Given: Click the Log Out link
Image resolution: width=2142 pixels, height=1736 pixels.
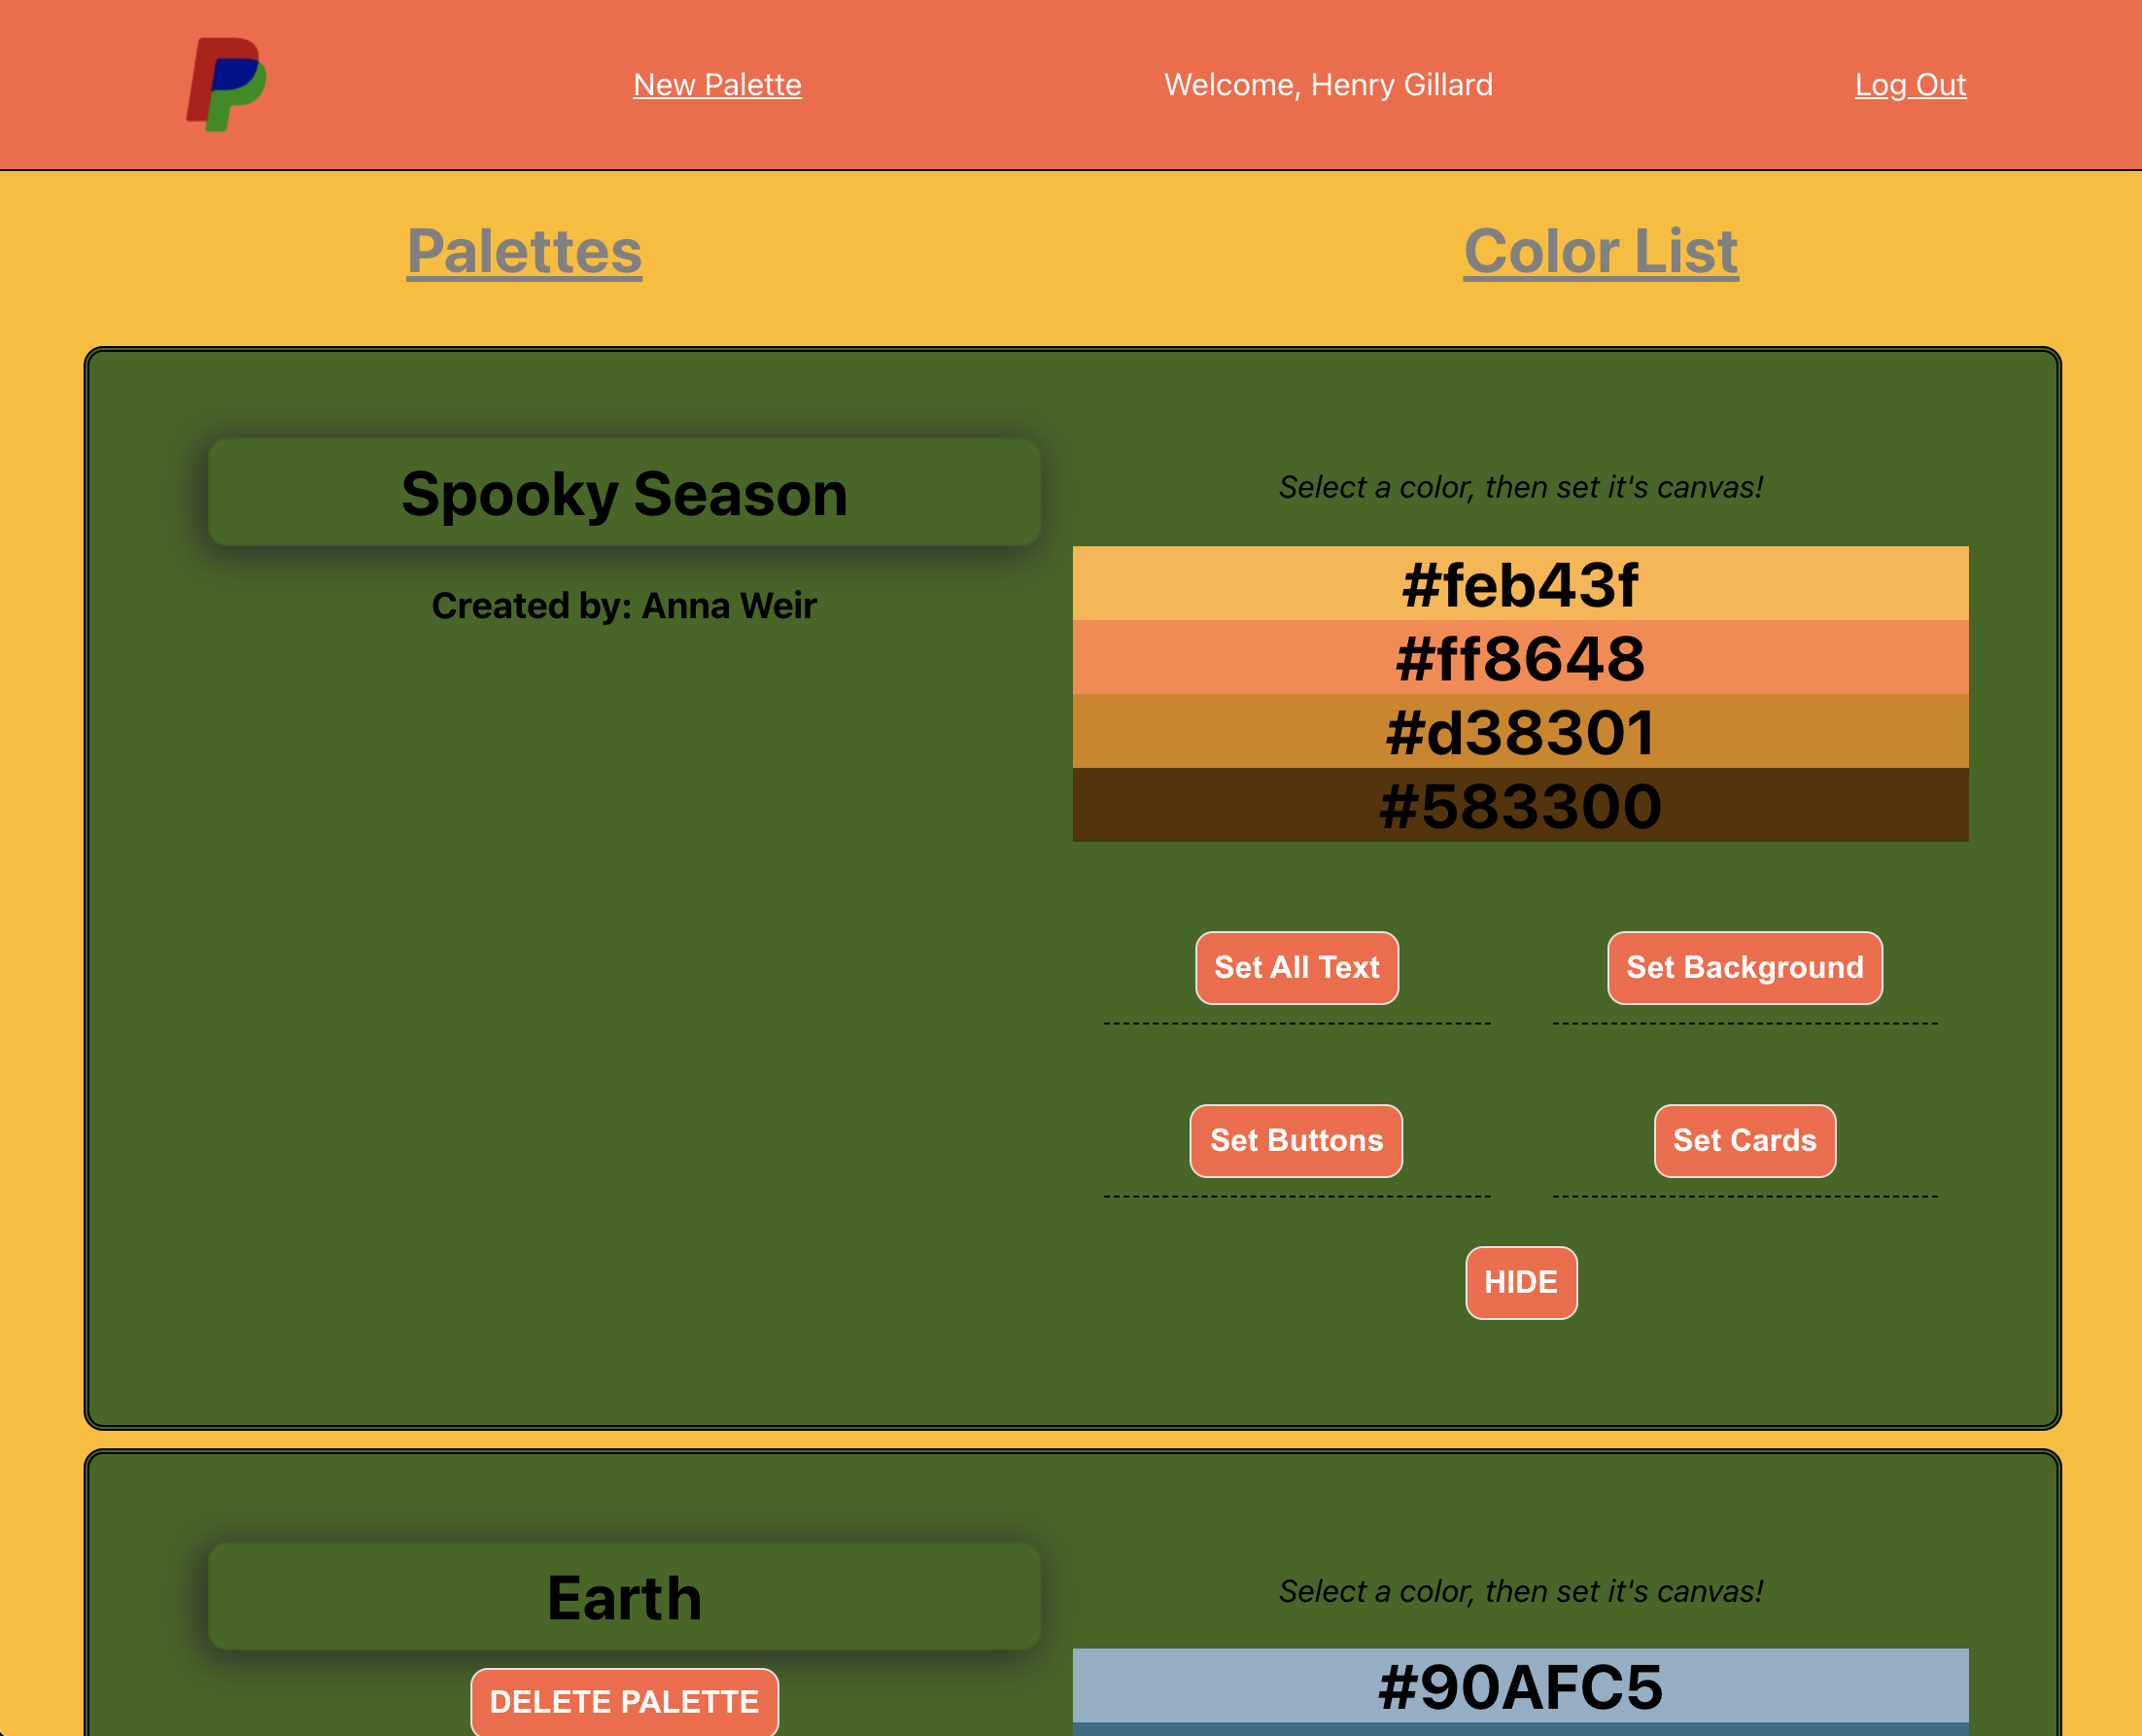Looking at the screenshot, I should (1910, 85).
